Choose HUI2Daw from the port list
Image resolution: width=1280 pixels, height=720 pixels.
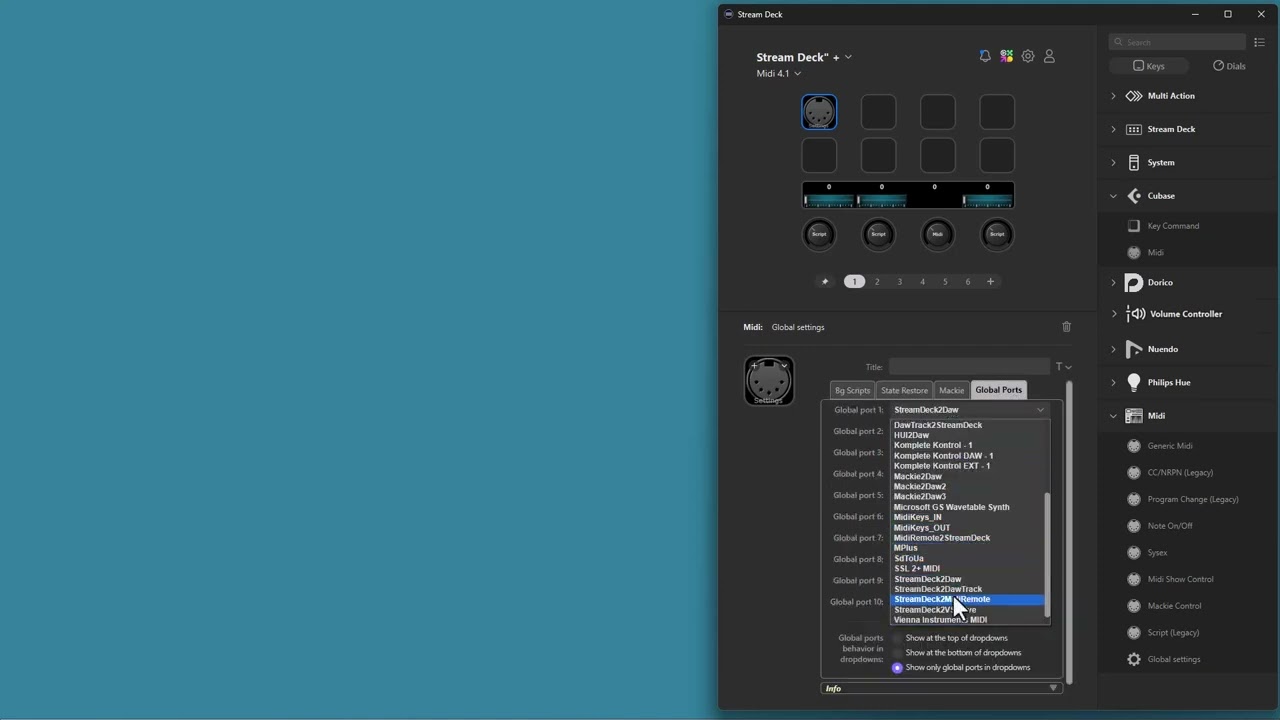tap(911, 435)
